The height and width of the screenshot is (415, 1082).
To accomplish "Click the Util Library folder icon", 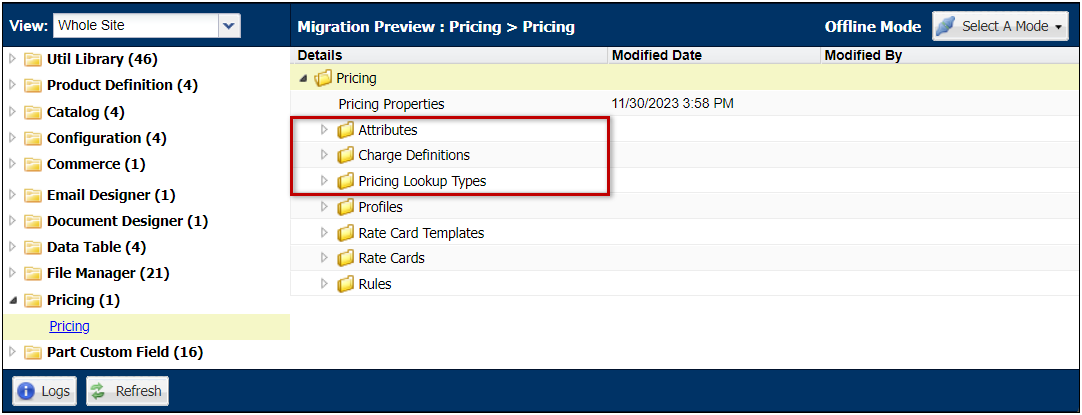I will tap(32, 59).
